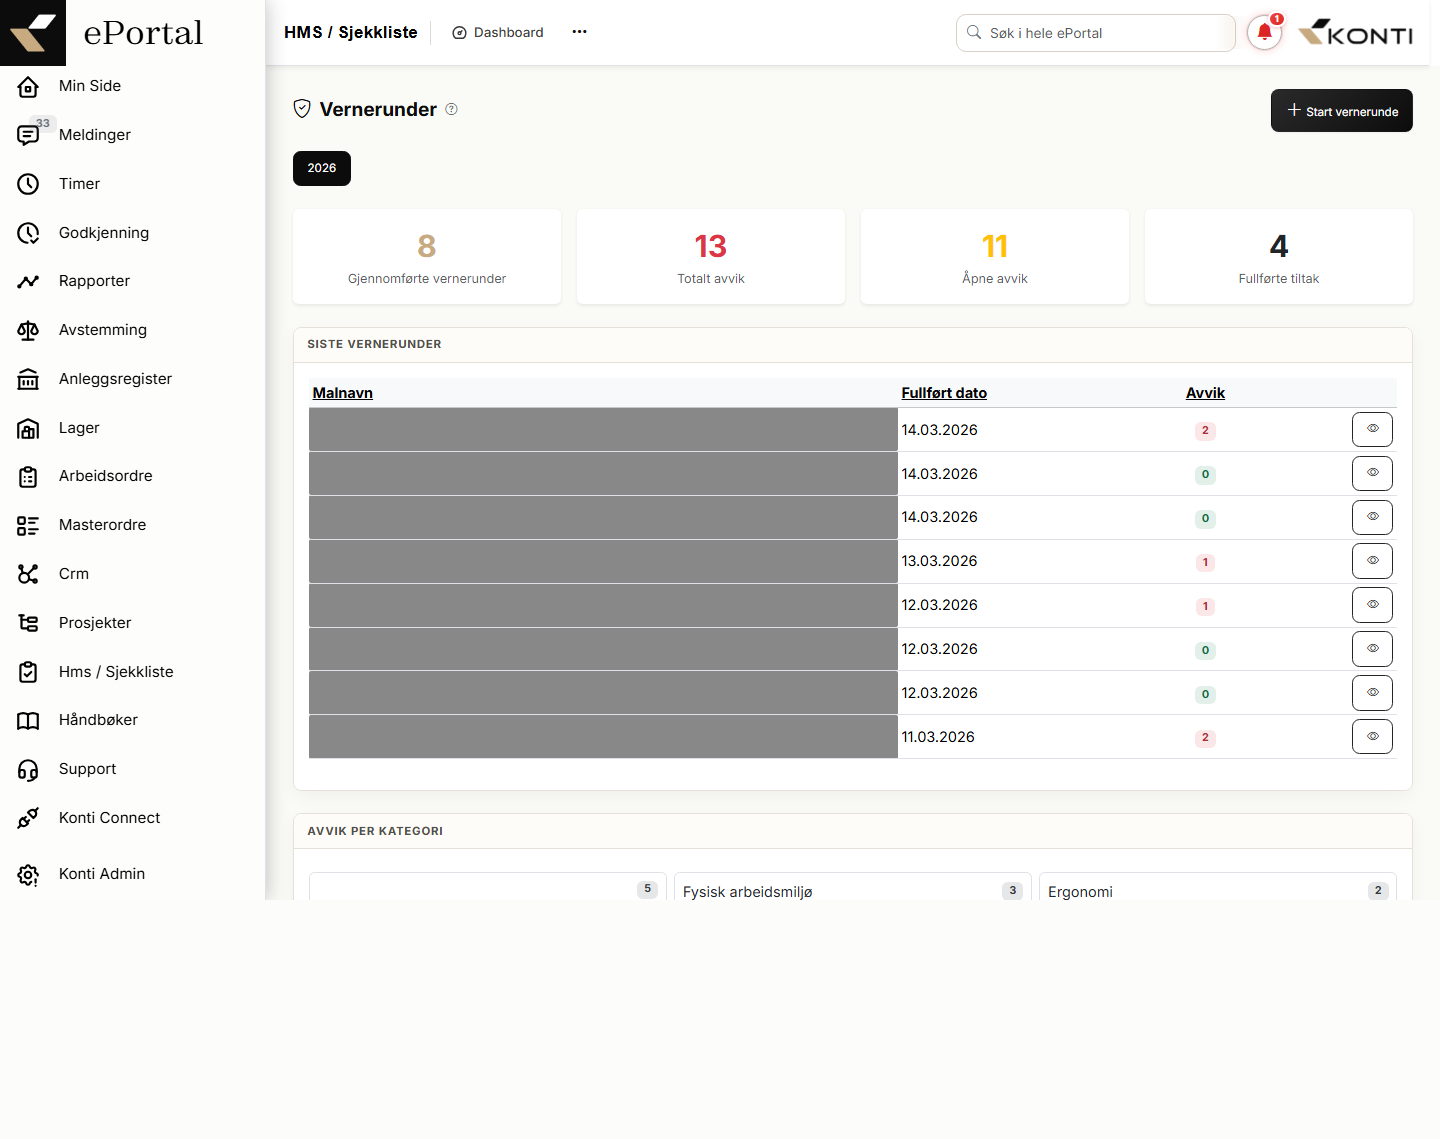Open Prosjekter menu item

coord(95,623)
